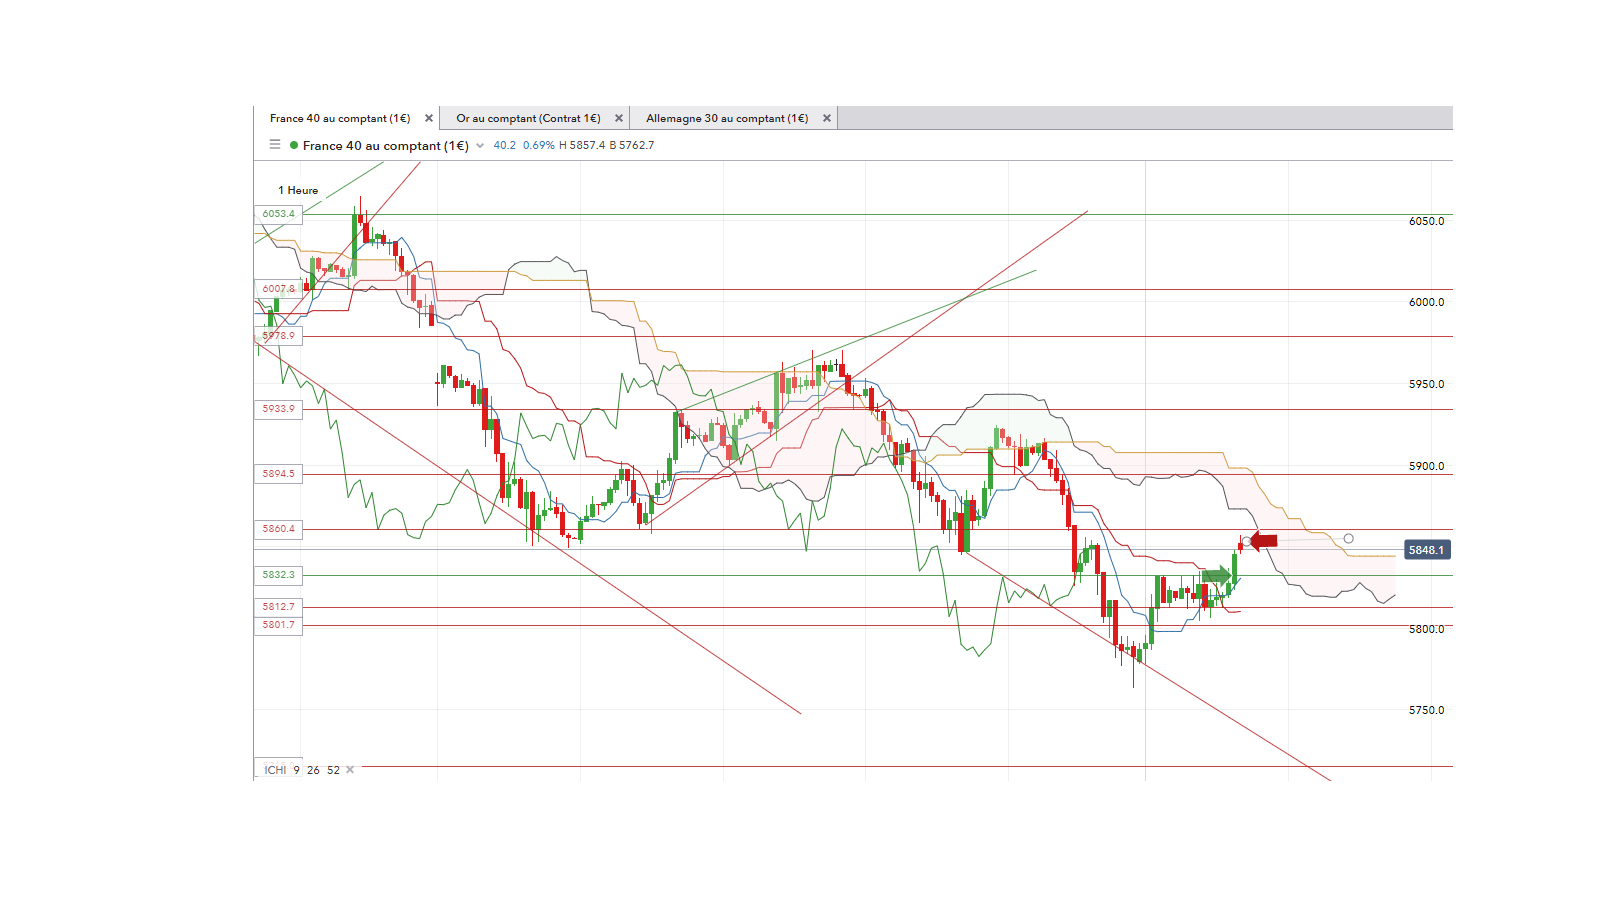Image resolution: width=1600 pixels, height=900 pixels.
Task: Click the H 5857.4 high value
Action: coord(582,145)
